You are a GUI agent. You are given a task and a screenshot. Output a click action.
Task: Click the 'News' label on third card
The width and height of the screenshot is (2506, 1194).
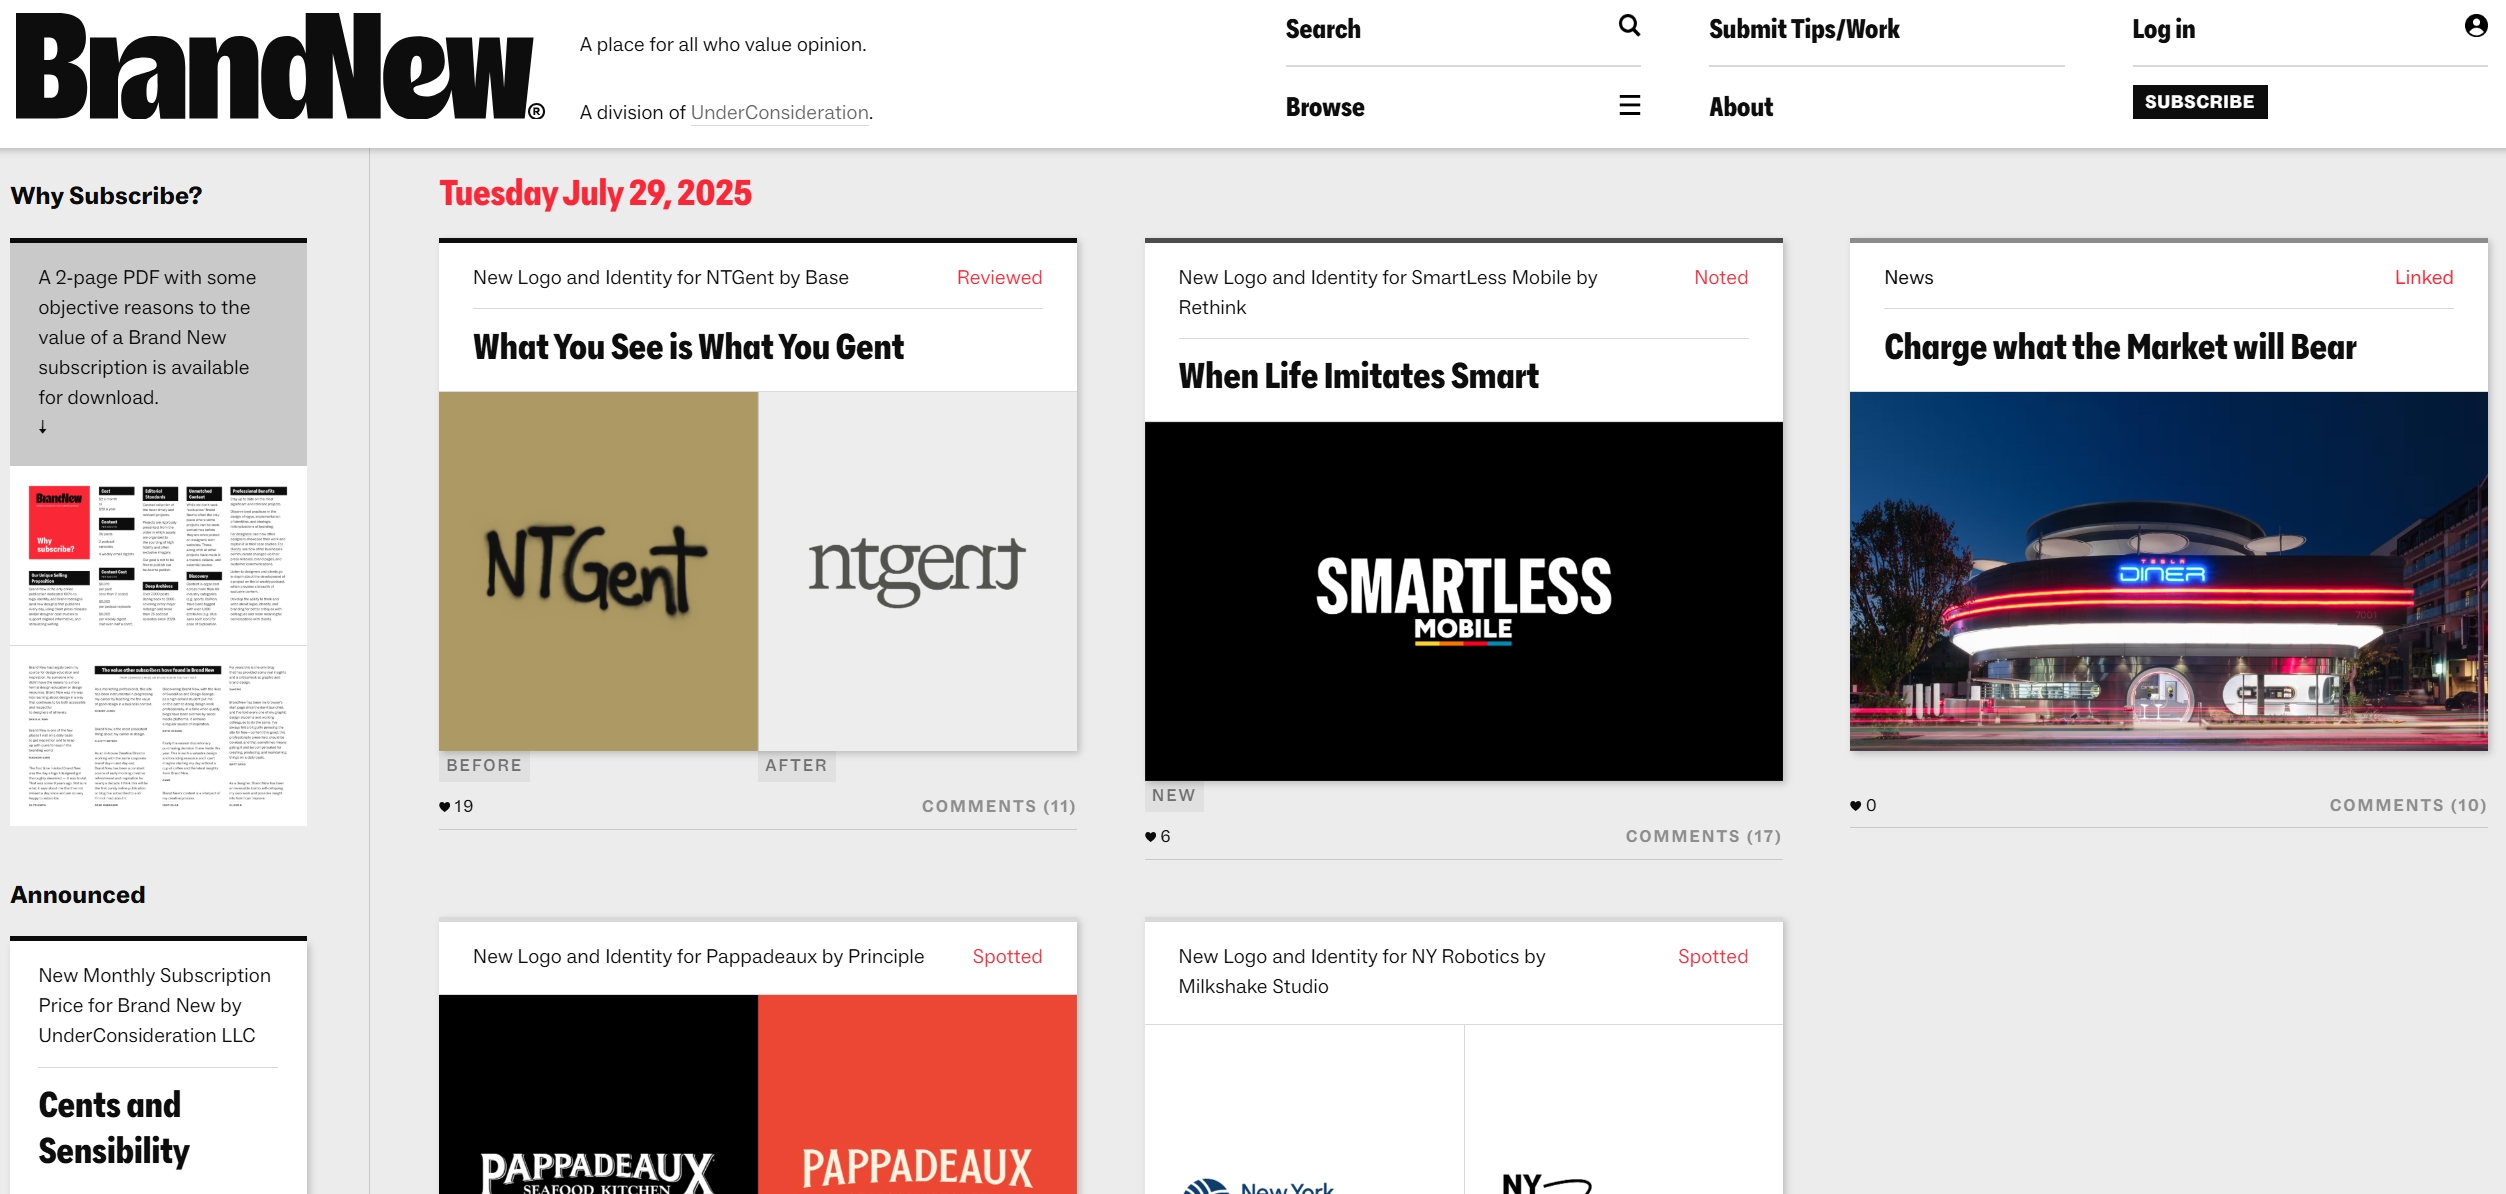[1908, 278]
